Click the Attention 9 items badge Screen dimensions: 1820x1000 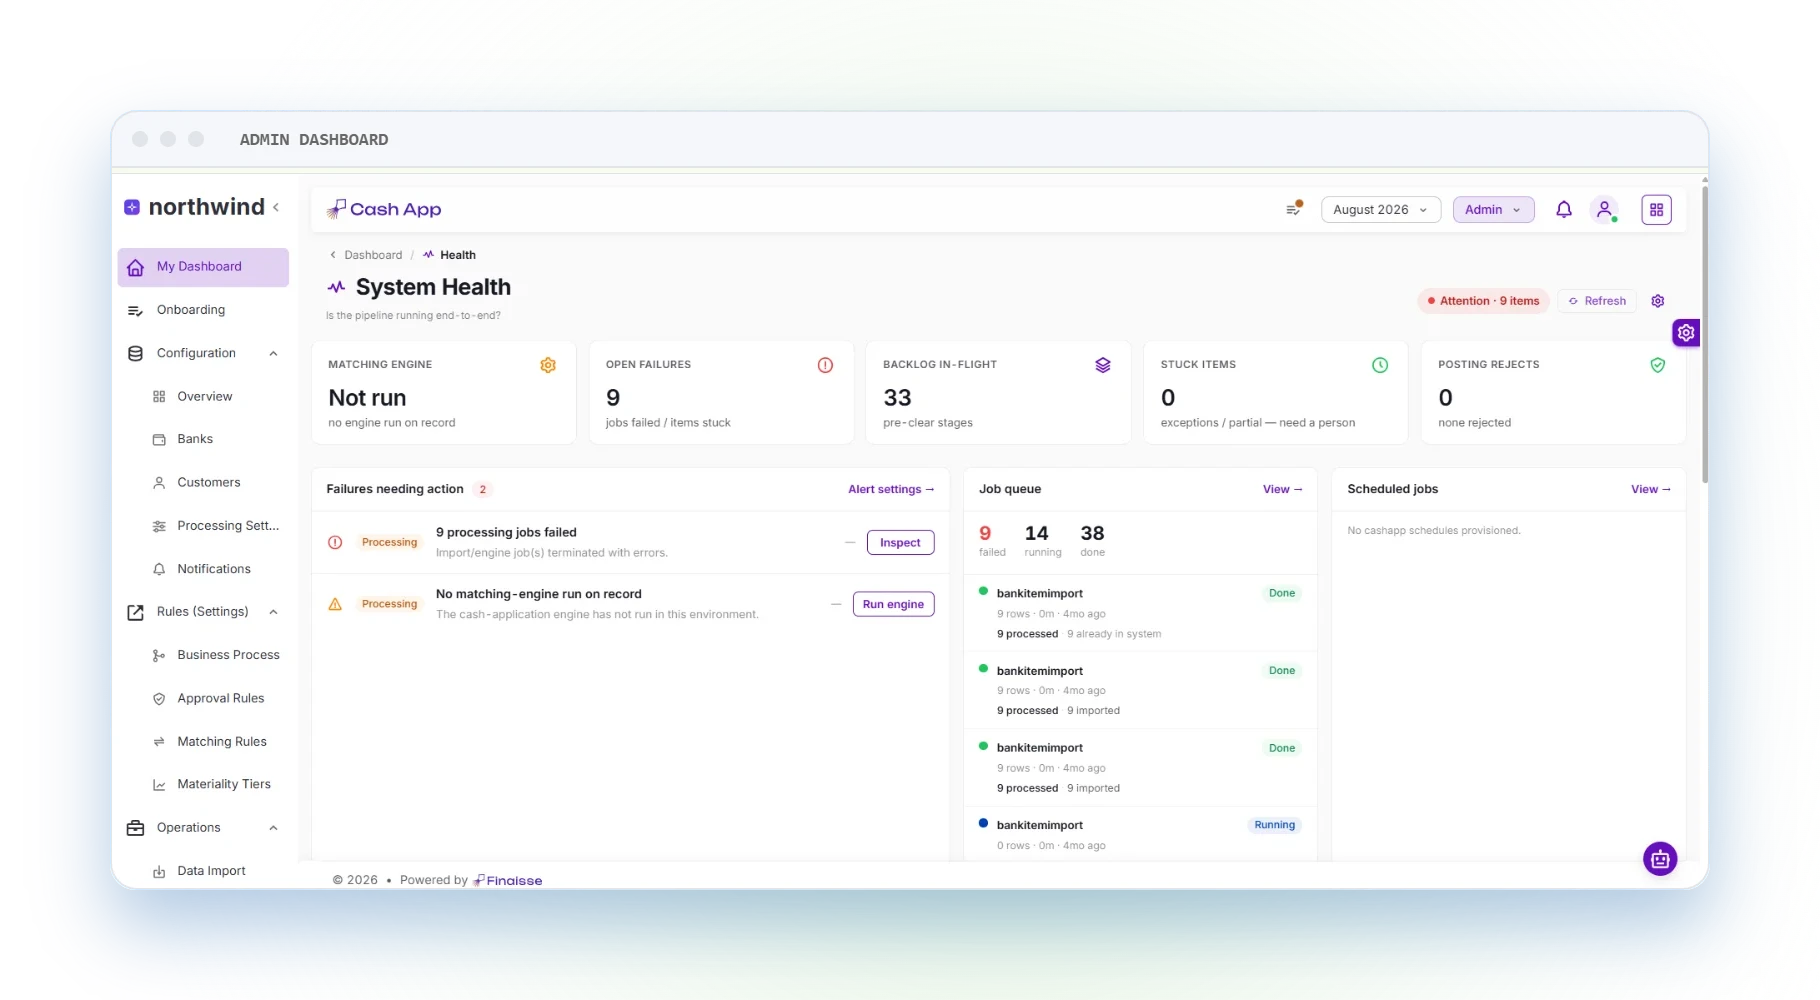1483,301
